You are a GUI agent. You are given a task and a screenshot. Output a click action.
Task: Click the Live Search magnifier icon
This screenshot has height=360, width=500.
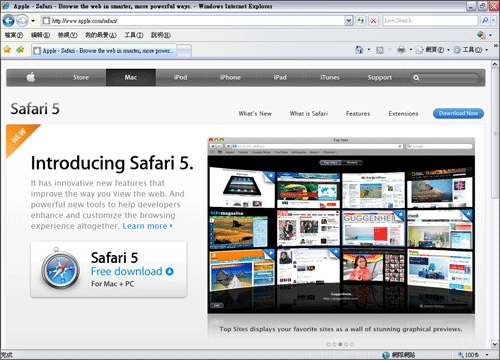(x=485, y=21)
